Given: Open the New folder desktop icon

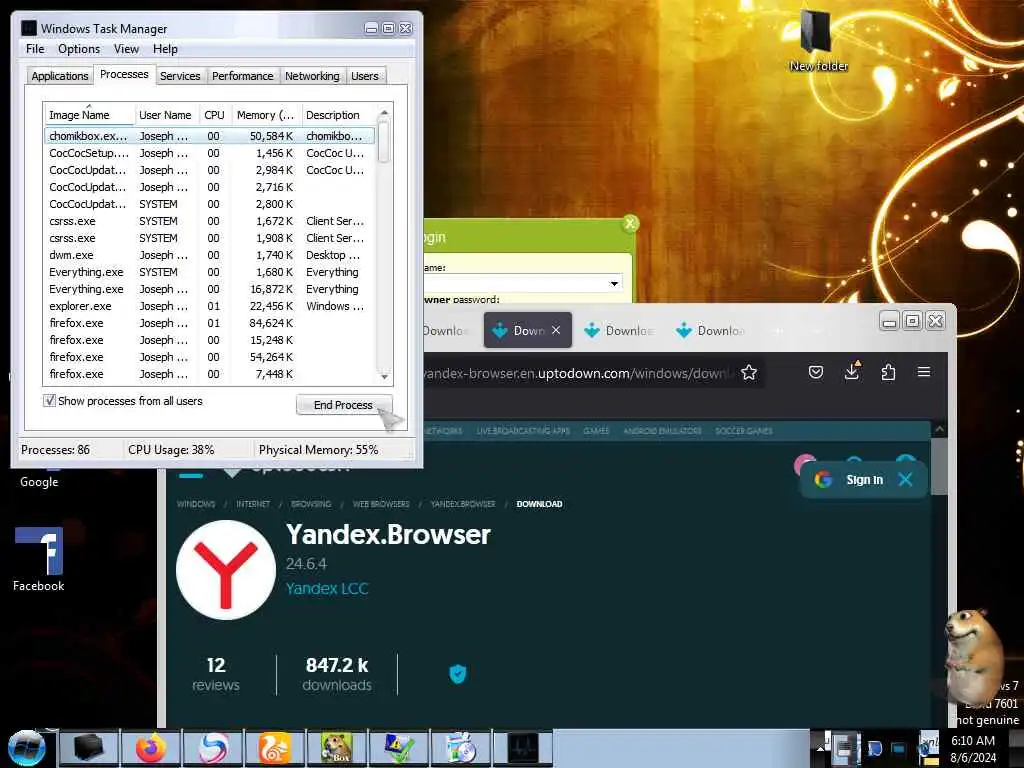Looking at the screenshot, I should [818, 40].
